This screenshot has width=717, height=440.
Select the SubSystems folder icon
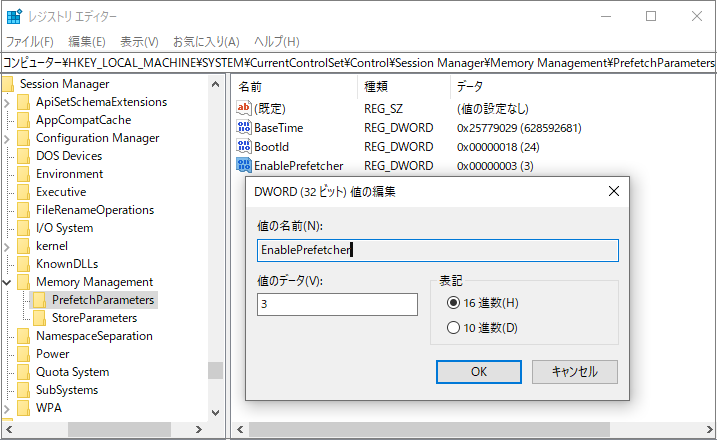tap(23, 390)
